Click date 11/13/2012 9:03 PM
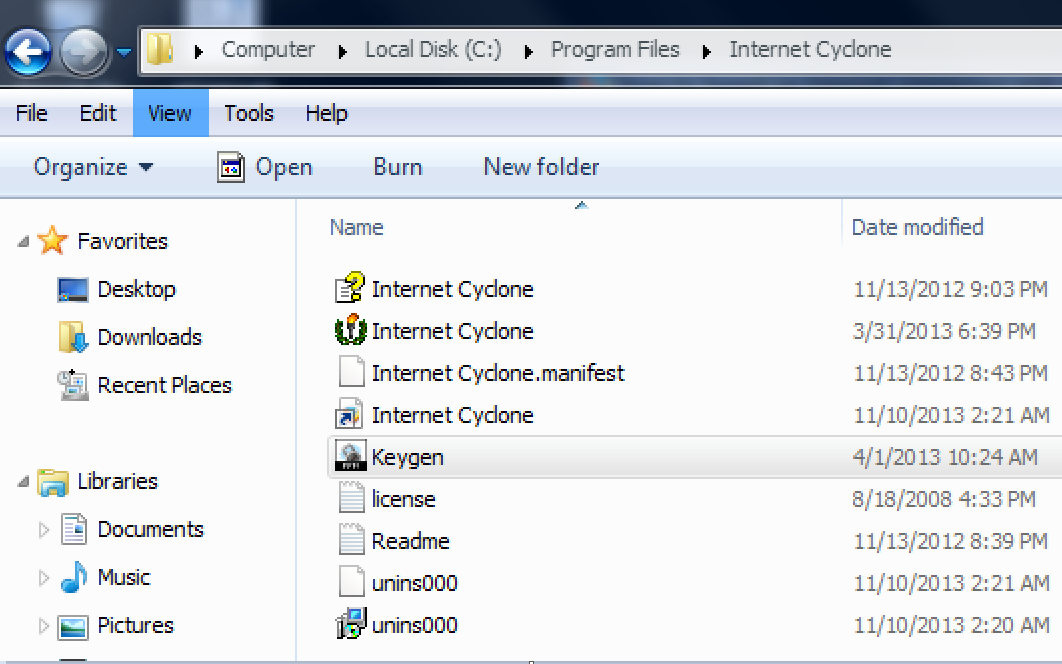 [x=951, y=289]
